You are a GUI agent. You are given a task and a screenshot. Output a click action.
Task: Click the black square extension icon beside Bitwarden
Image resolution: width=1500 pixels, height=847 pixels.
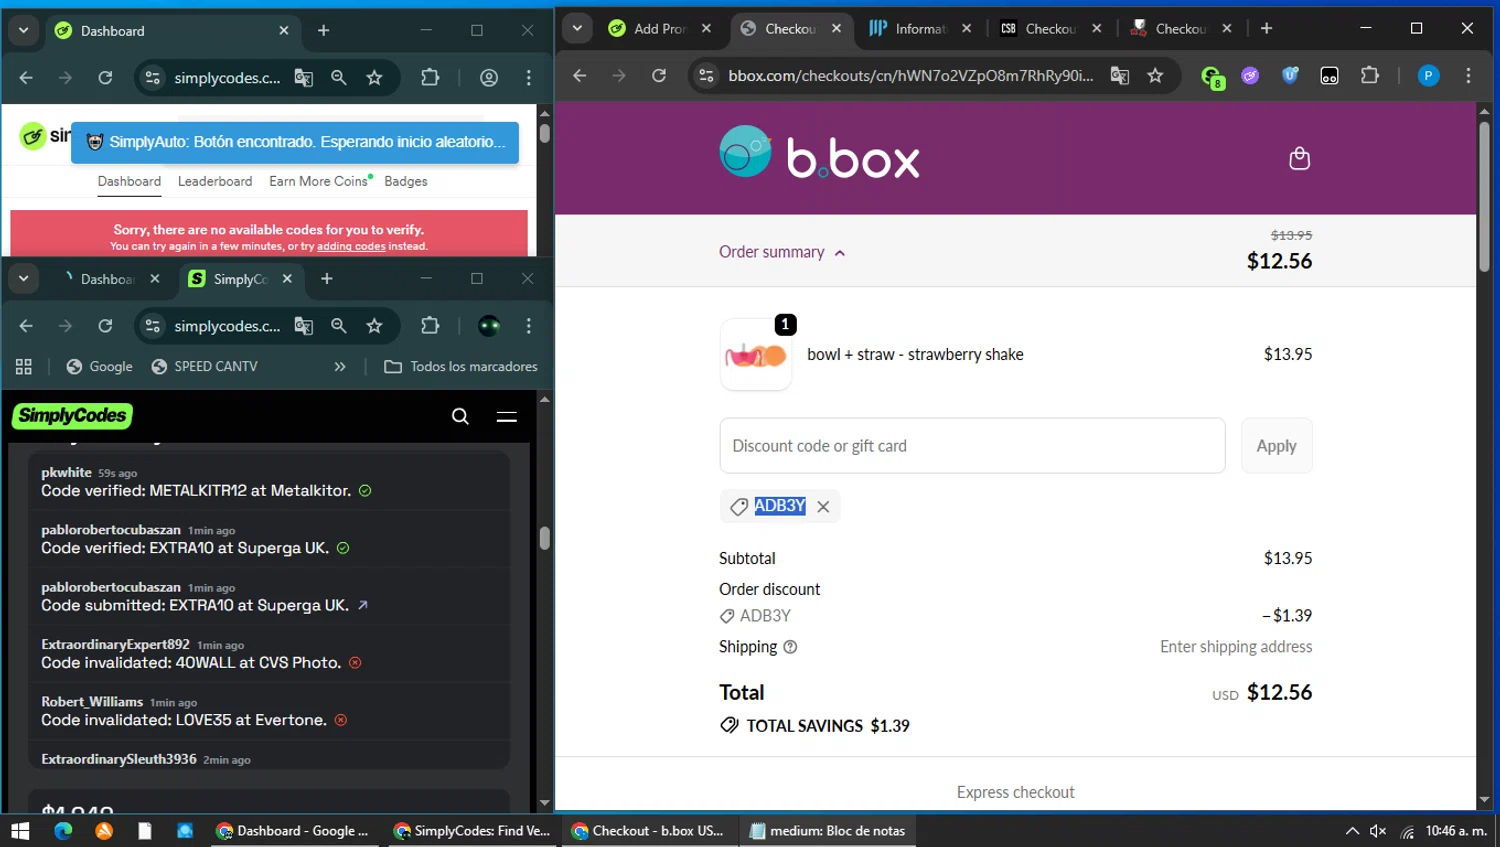pos(1329,76)
